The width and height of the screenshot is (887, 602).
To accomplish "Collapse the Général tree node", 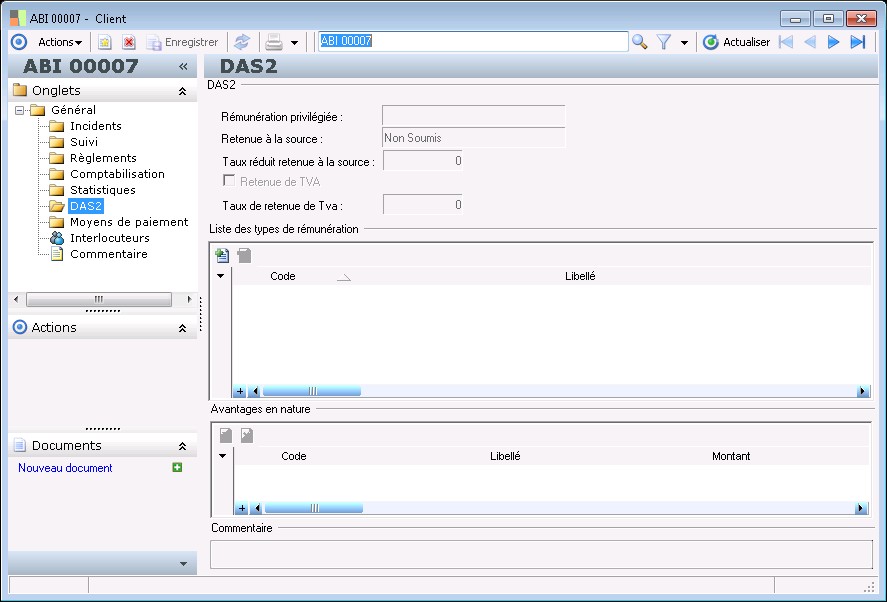I will point(20,110).
